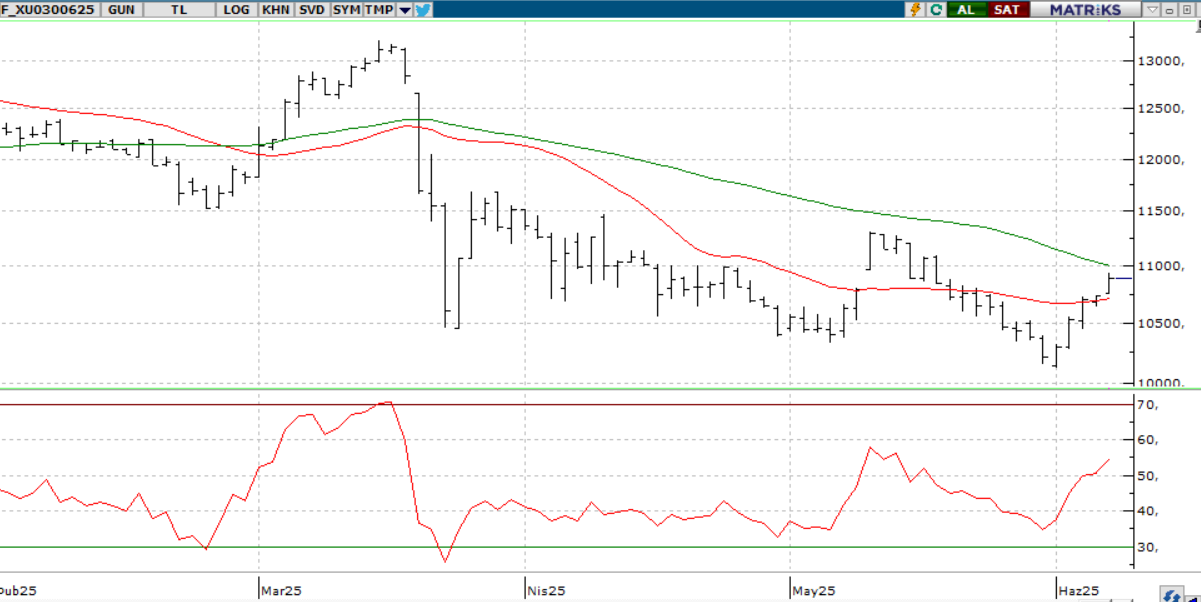Image resolution: width=1201 pixels, height=602 pixels.
Task: Click the green refresh icon
Action: [x=936, y=9]
